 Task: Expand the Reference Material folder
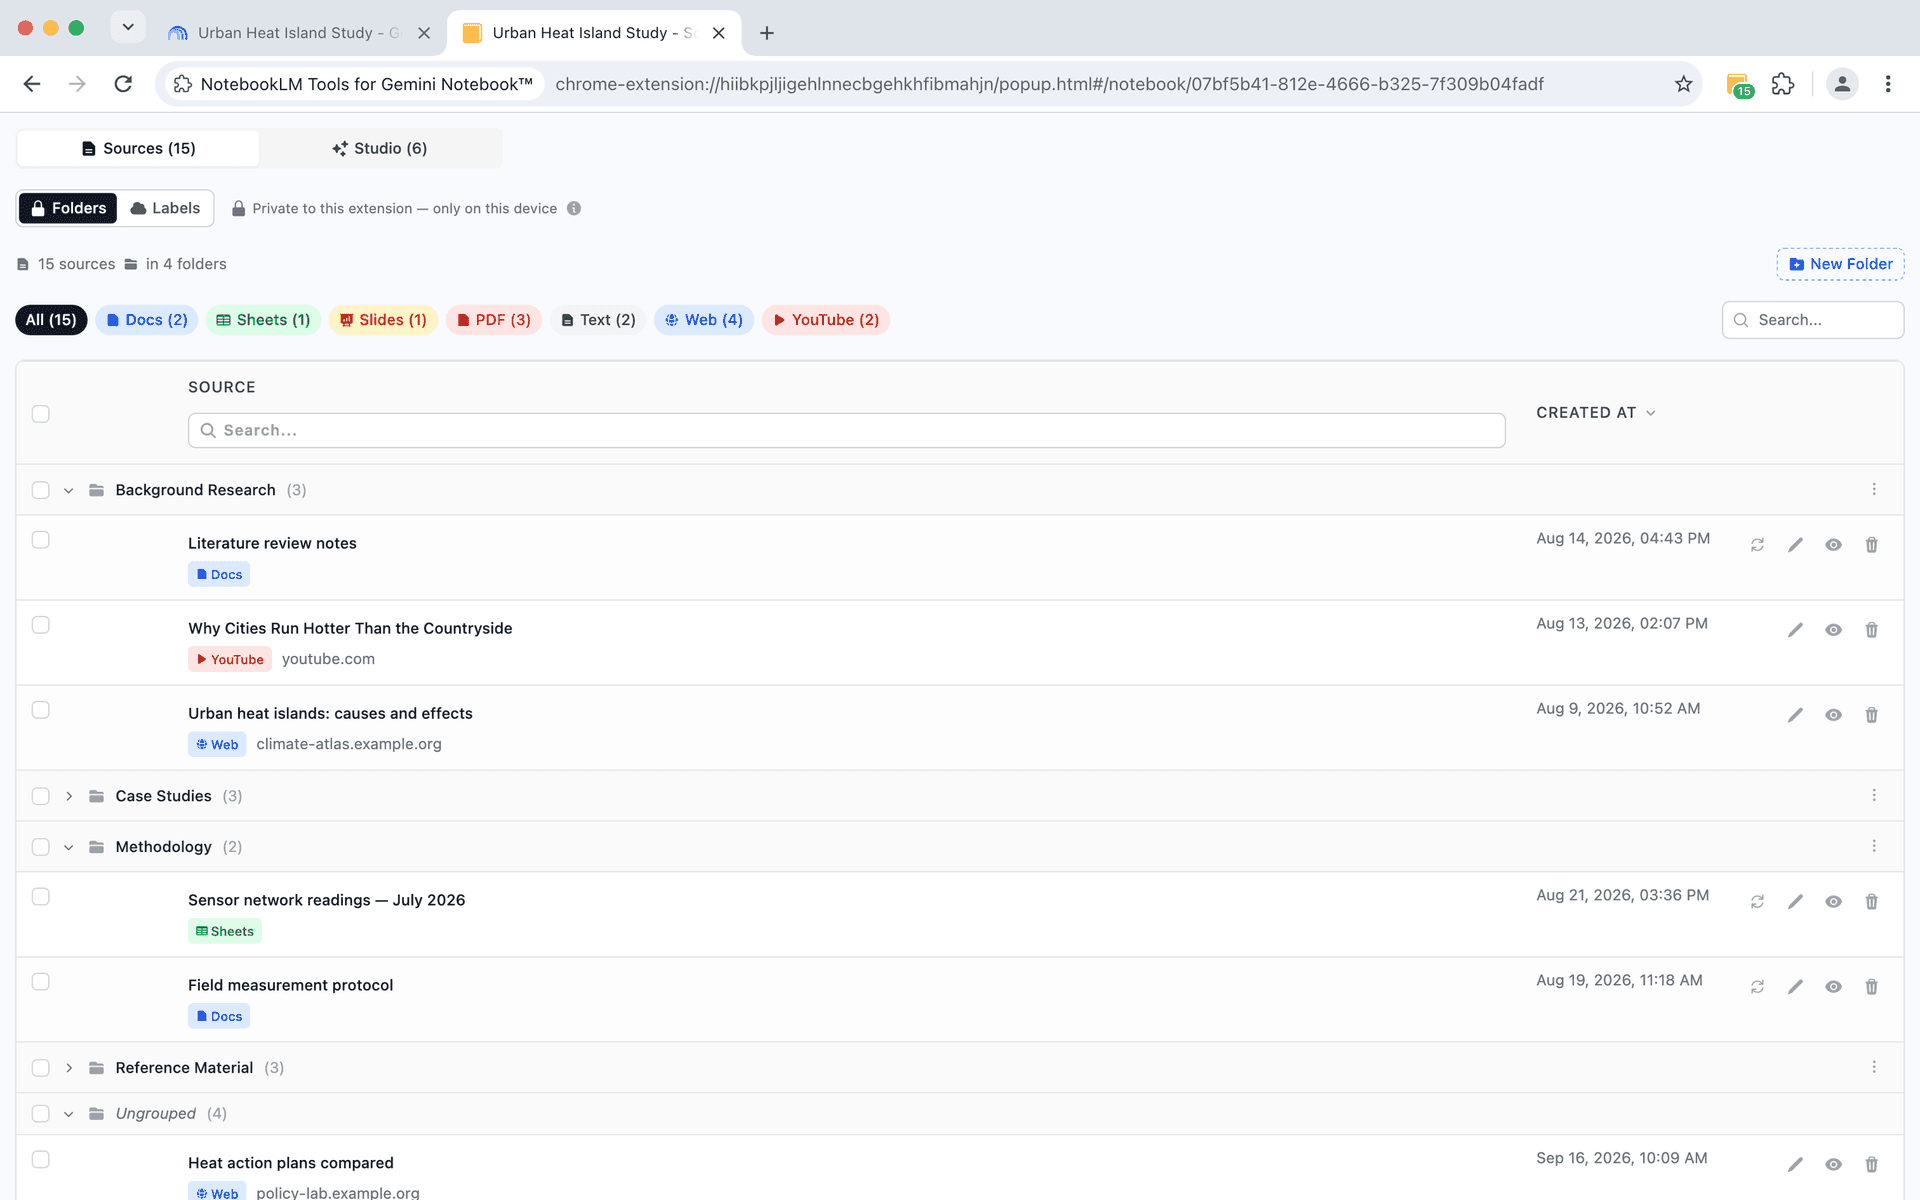tap(68, 1068)
